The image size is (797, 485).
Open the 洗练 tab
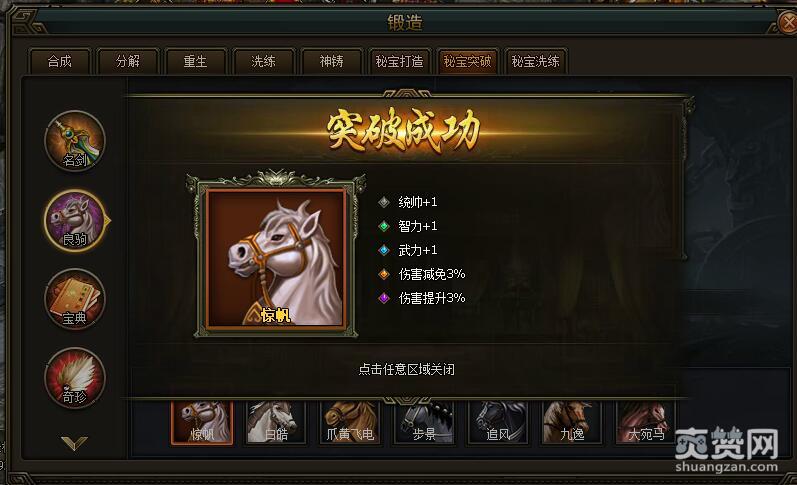click(263, 62)
